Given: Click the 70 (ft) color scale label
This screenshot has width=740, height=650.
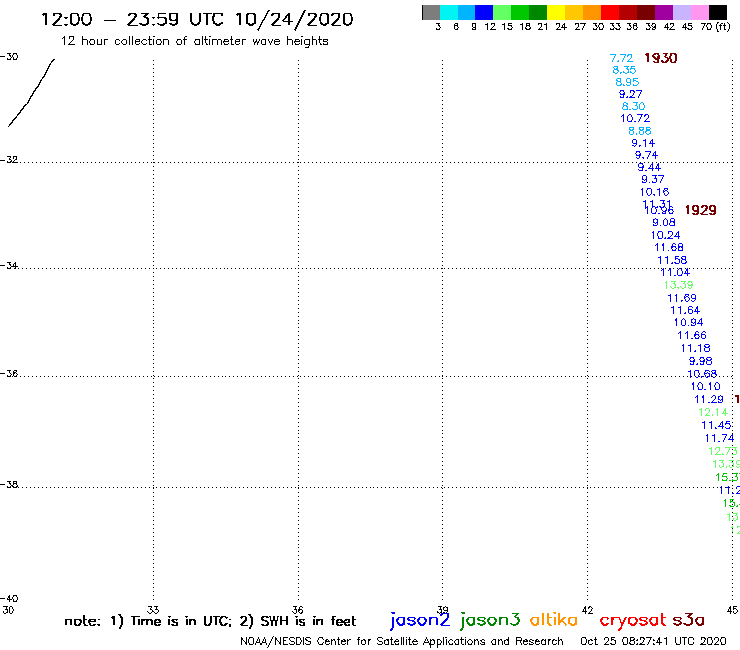Looking at the screenshot, I should pyautogui.click(x=715, y=26).
